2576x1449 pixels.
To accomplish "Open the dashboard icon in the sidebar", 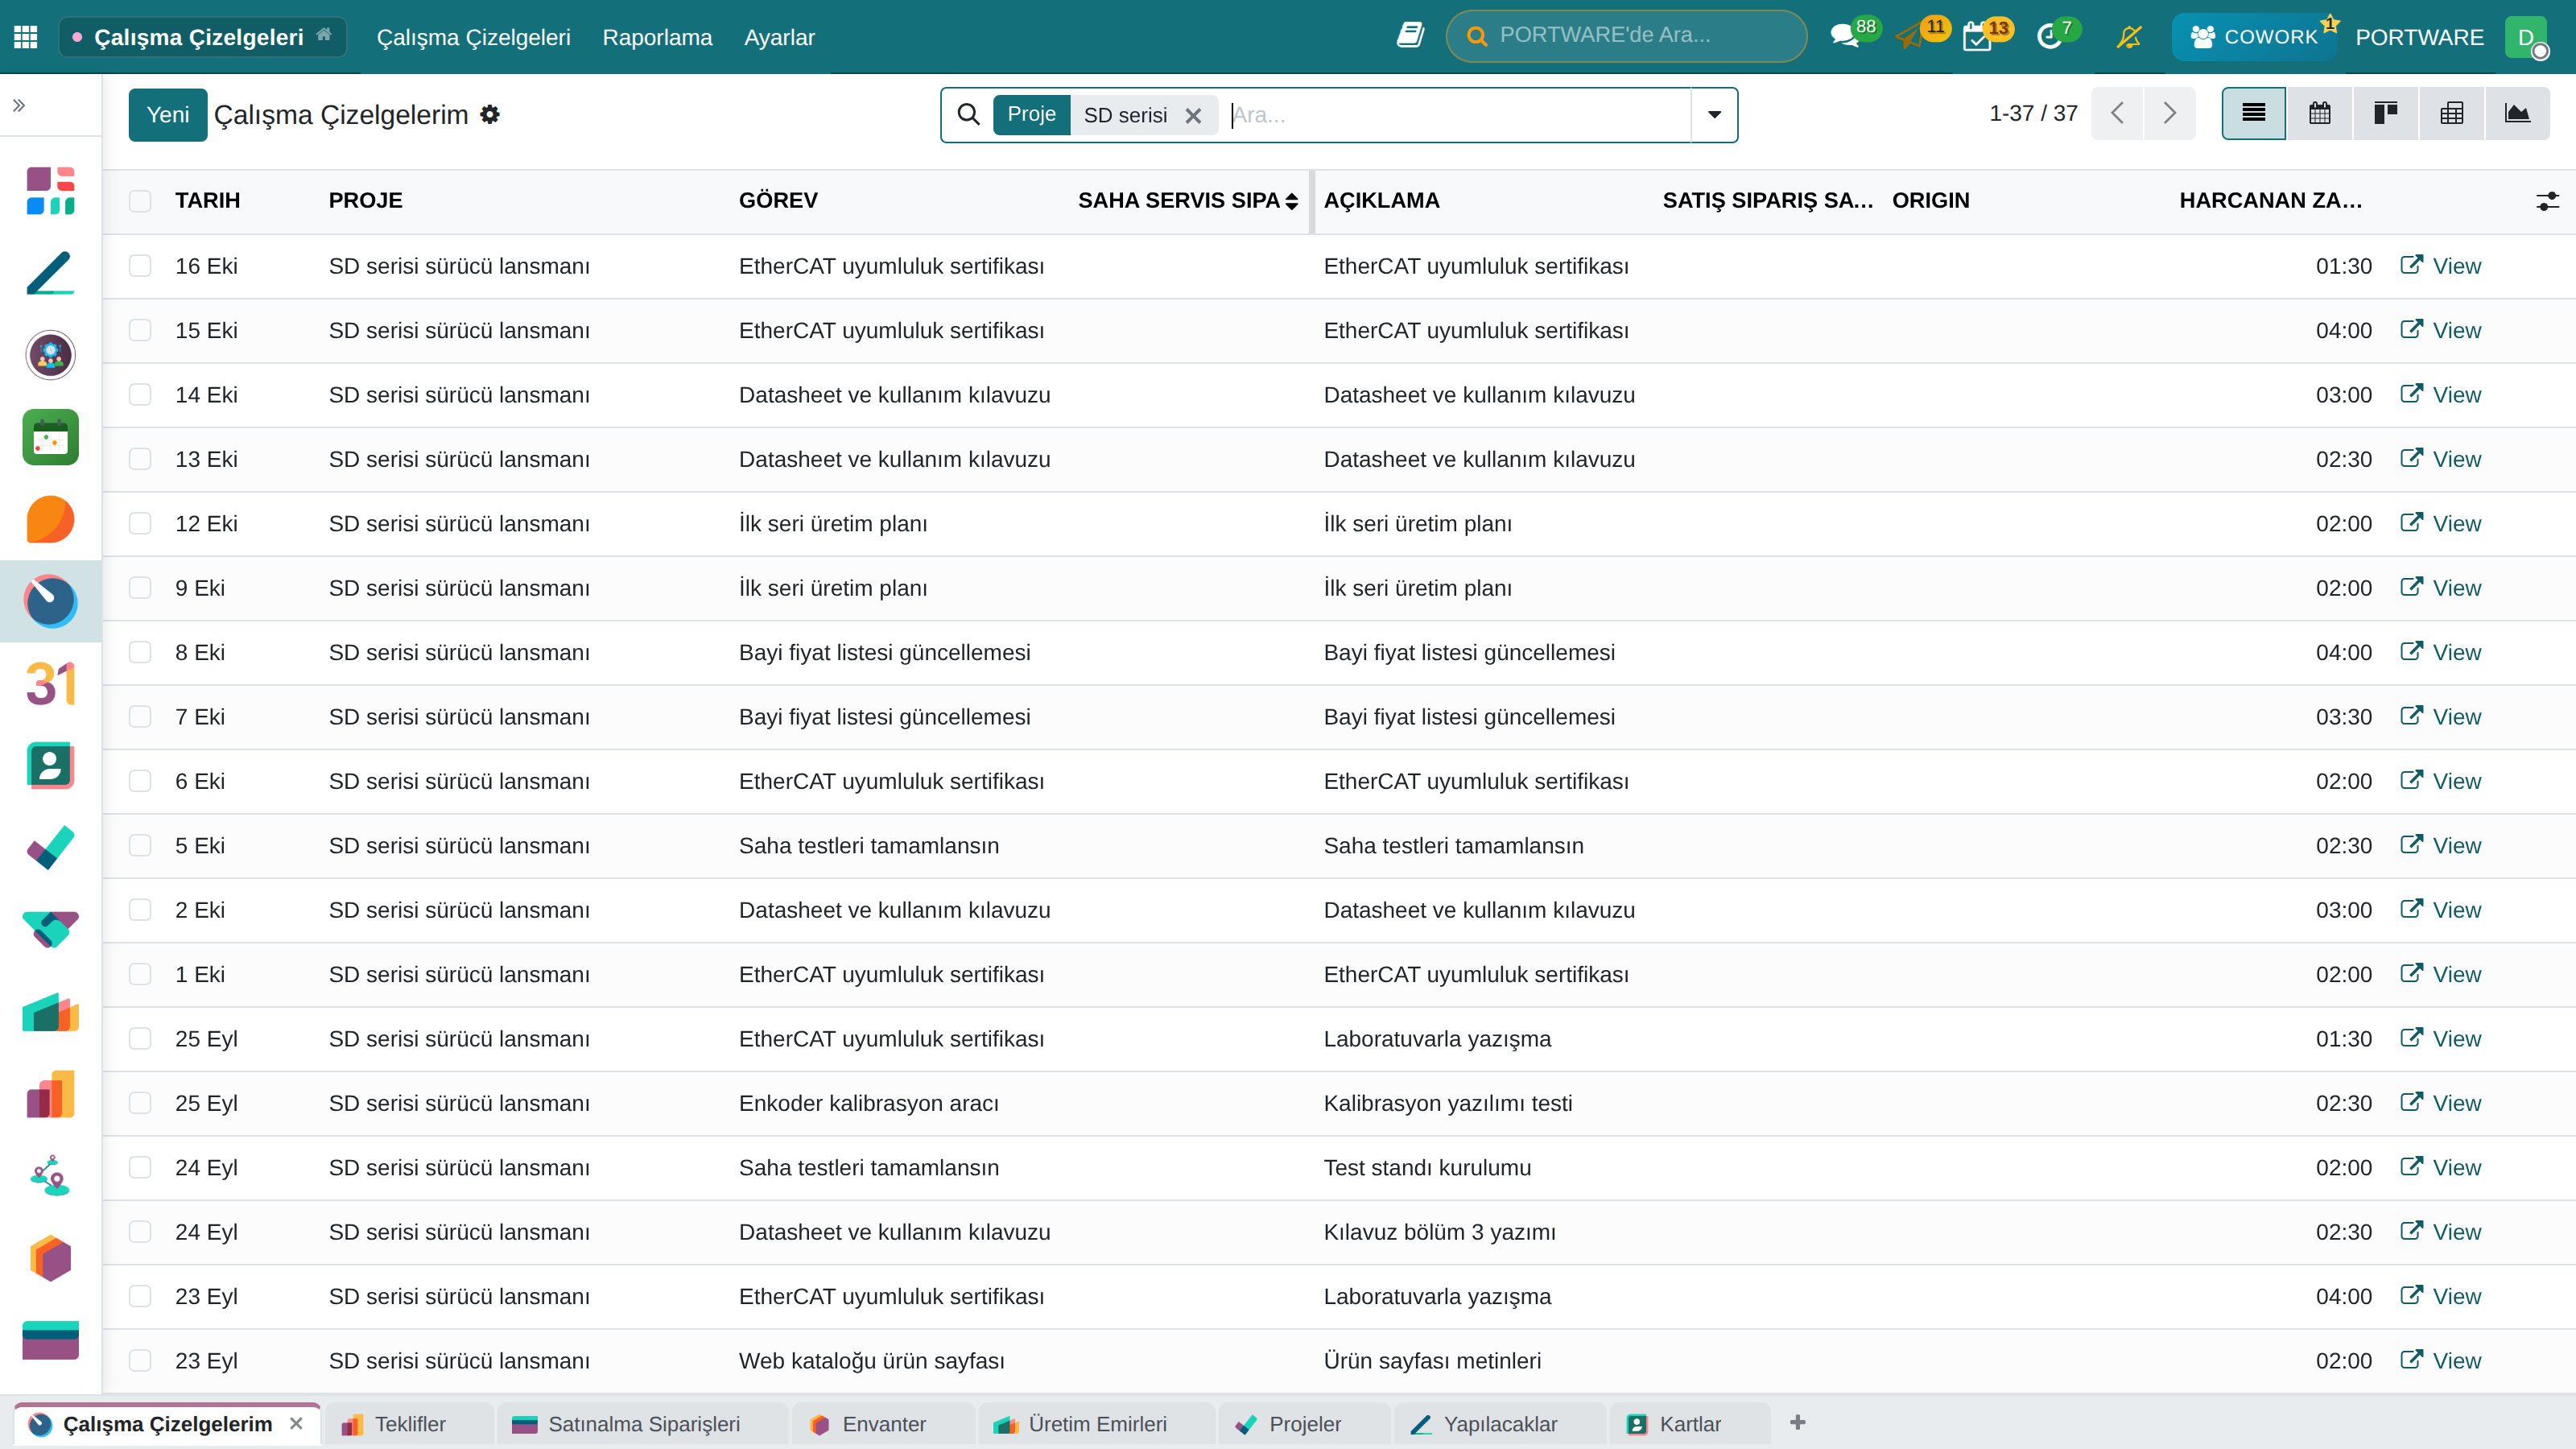I will pos(50,190).
